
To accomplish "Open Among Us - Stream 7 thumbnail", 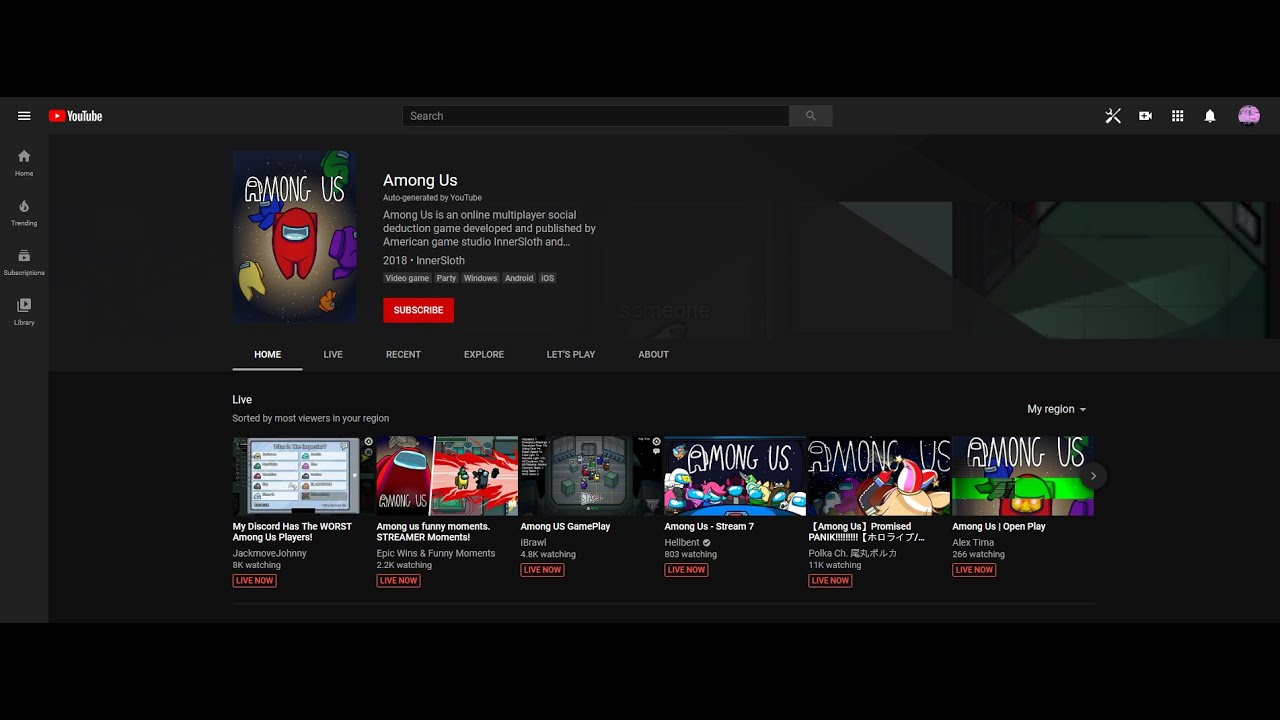I will [x=735, y=476].
